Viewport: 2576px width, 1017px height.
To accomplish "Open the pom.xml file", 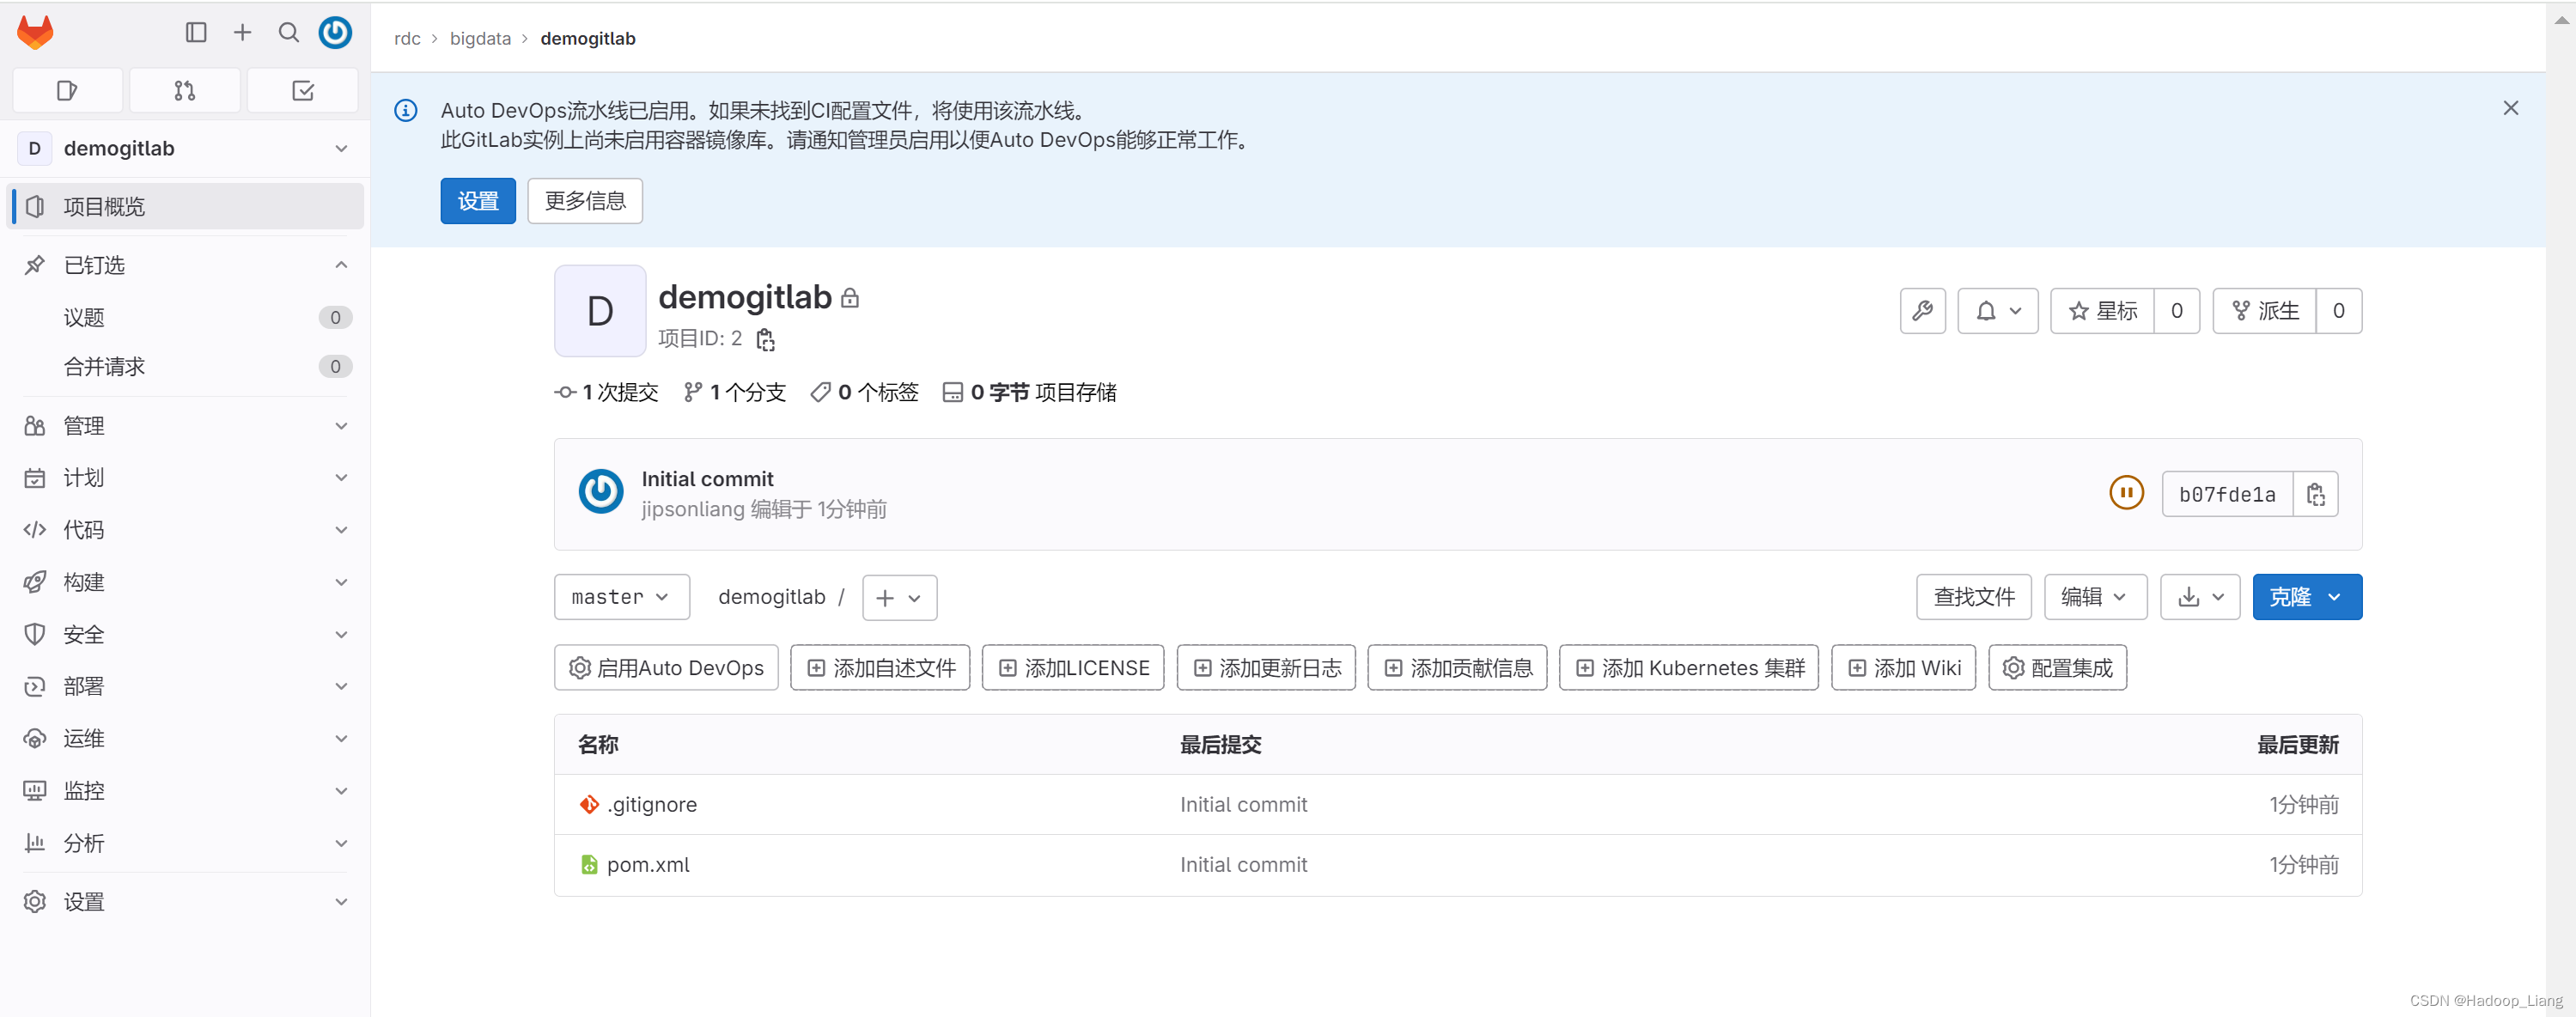I will (x=647, y=863).
